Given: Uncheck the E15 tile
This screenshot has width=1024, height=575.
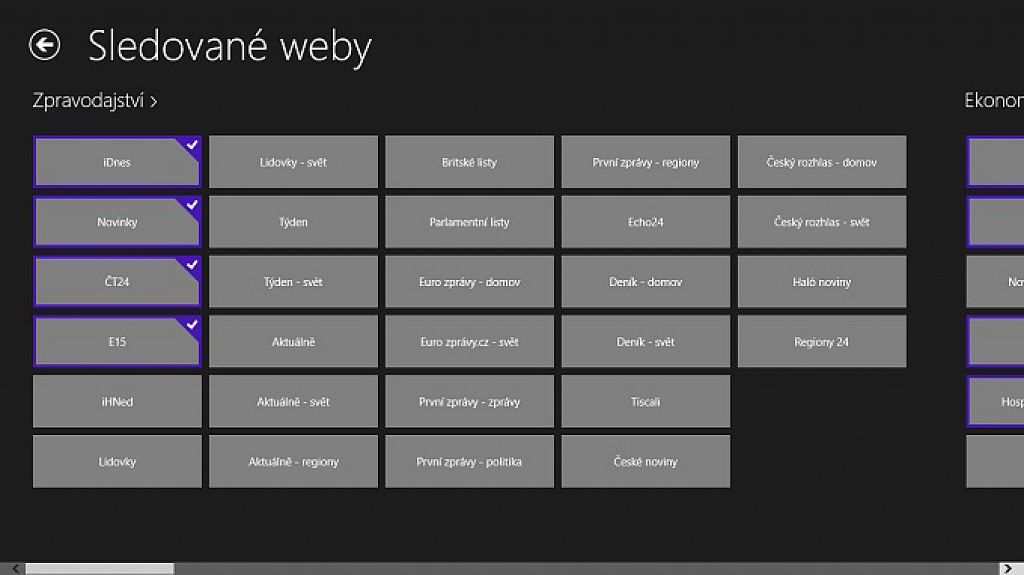Looking at the screenshot, I should (x=117, y=342).
